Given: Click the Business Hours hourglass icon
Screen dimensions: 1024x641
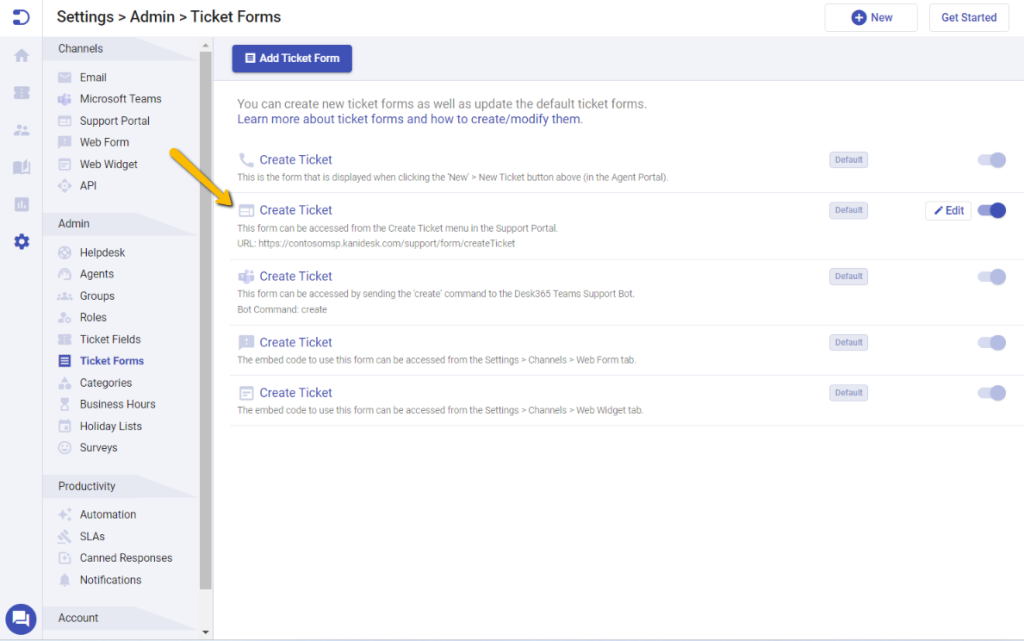Looking at the screenshot, I should coord(65,405).
